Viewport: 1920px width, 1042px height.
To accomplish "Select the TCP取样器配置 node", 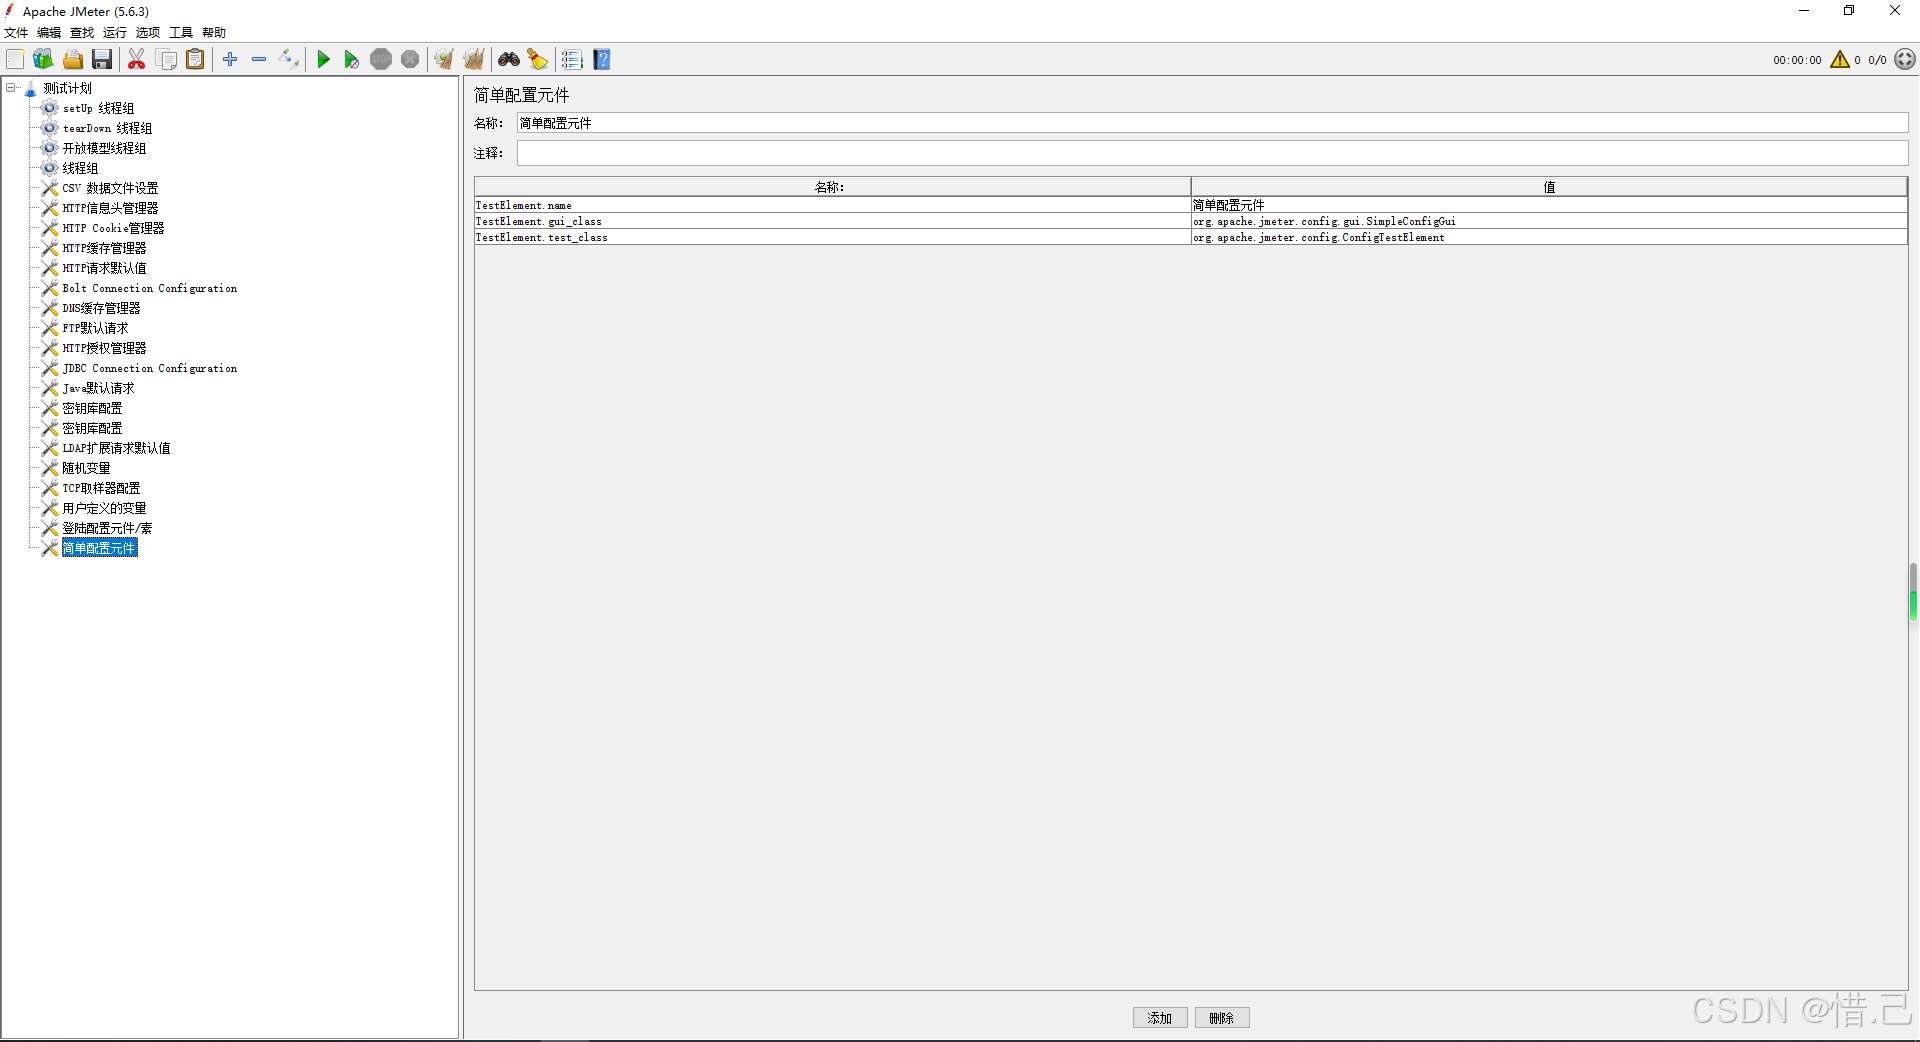I will point(101,488).
